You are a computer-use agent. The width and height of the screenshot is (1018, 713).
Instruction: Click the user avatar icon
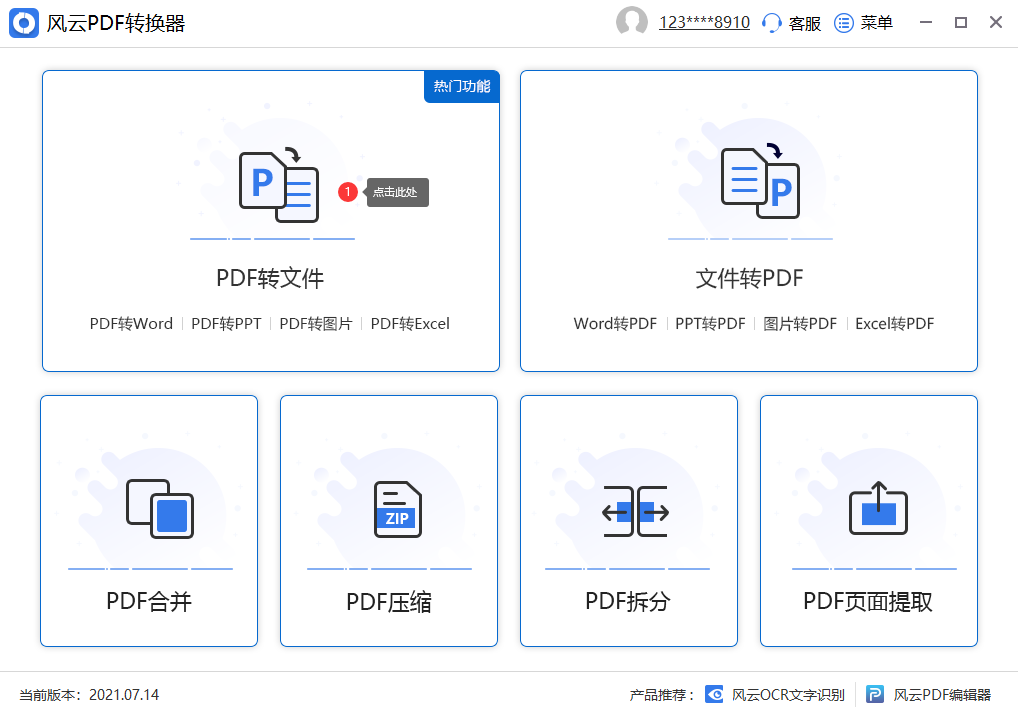[x=631, y=22]
